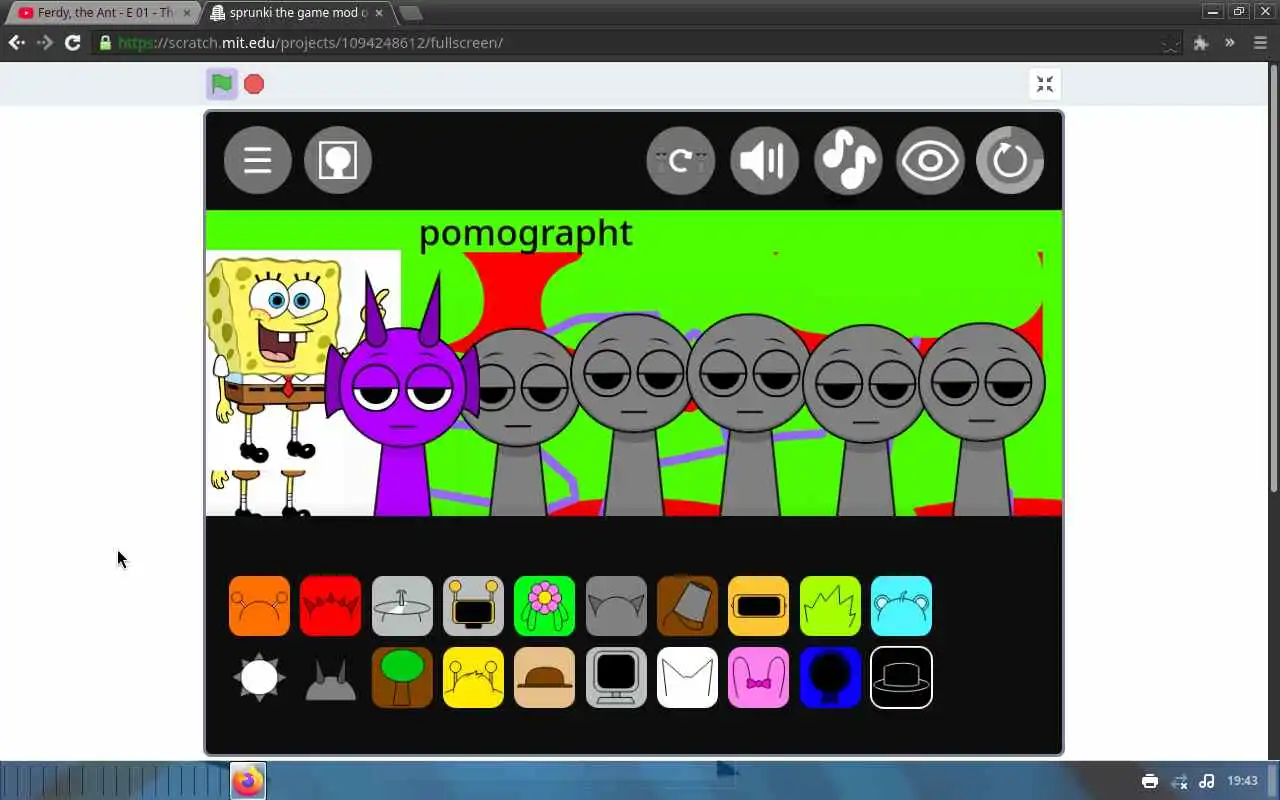
Task: Select the yellow-orange visor screen icon
Action: (x=758, y=606)
